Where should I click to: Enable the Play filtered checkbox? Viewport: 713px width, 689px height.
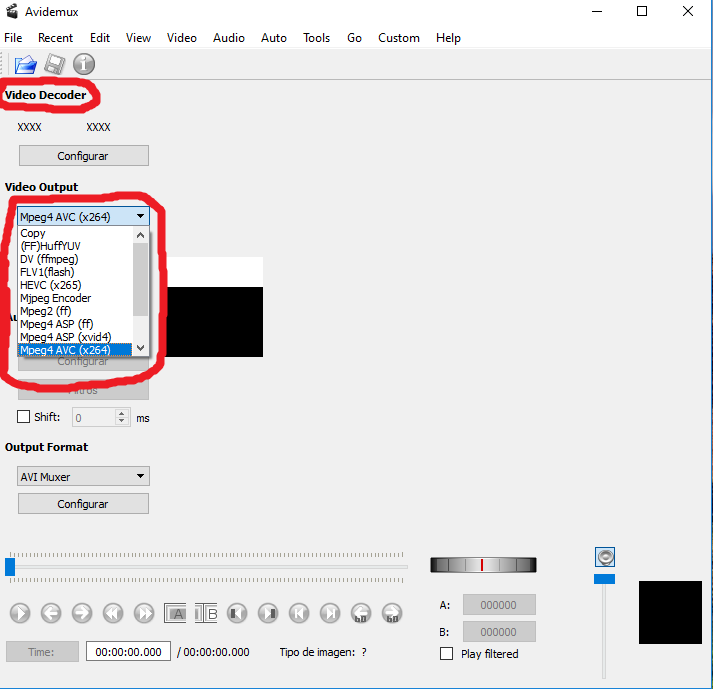(447, 654)
